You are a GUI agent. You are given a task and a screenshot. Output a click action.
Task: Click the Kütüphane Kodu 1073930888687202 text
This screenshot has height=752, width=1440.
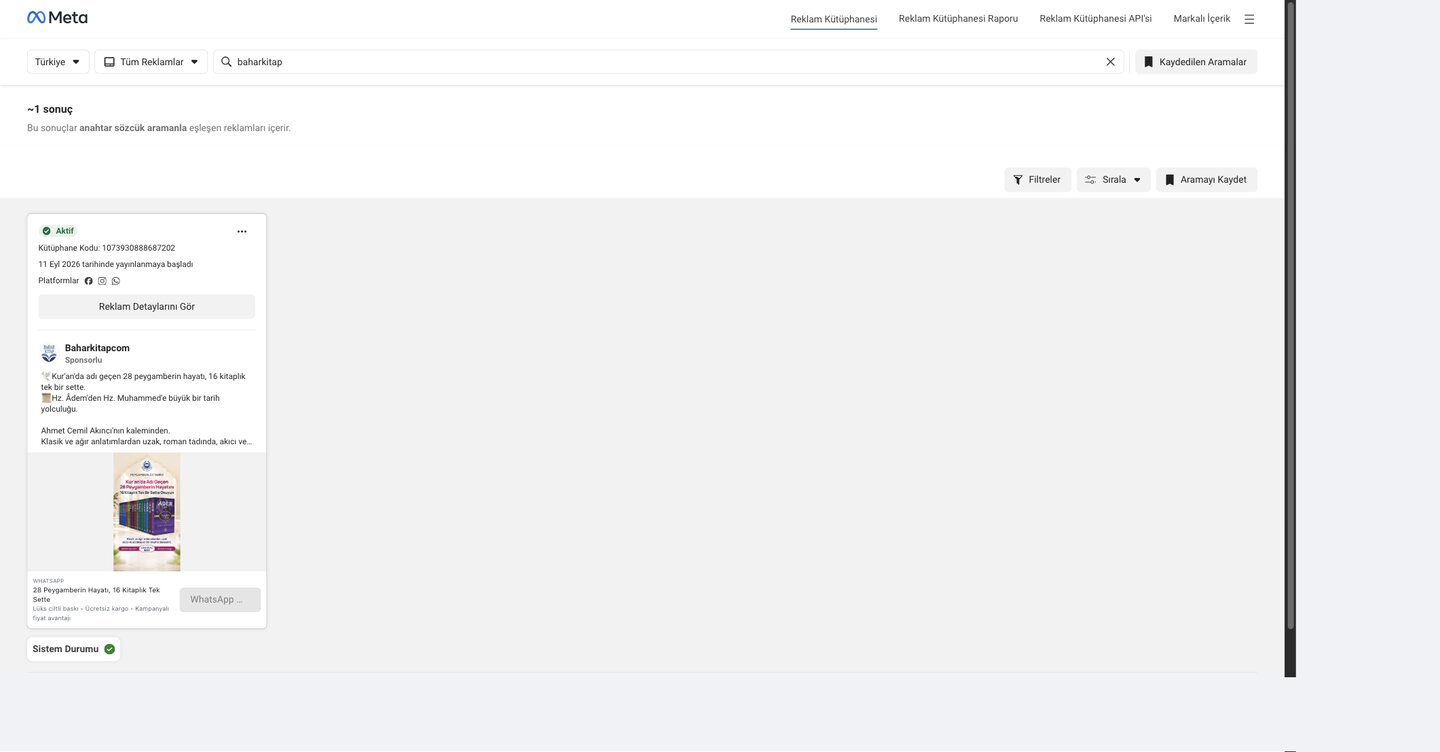107,248
